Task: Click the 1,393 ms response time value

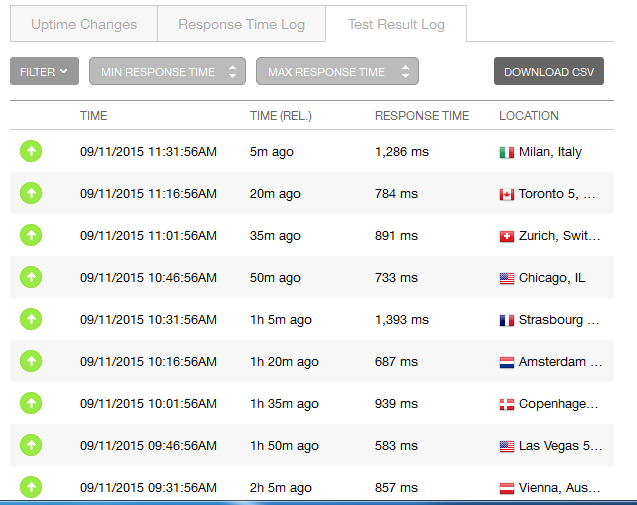Action: (402, 320)
